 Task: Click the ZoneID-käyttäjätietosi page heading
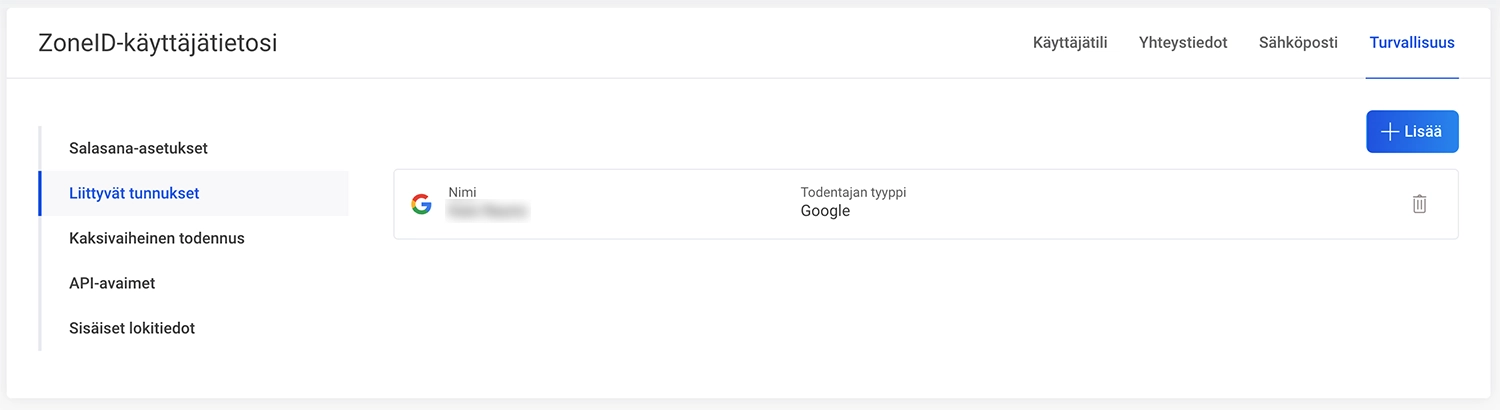(157, 43)
